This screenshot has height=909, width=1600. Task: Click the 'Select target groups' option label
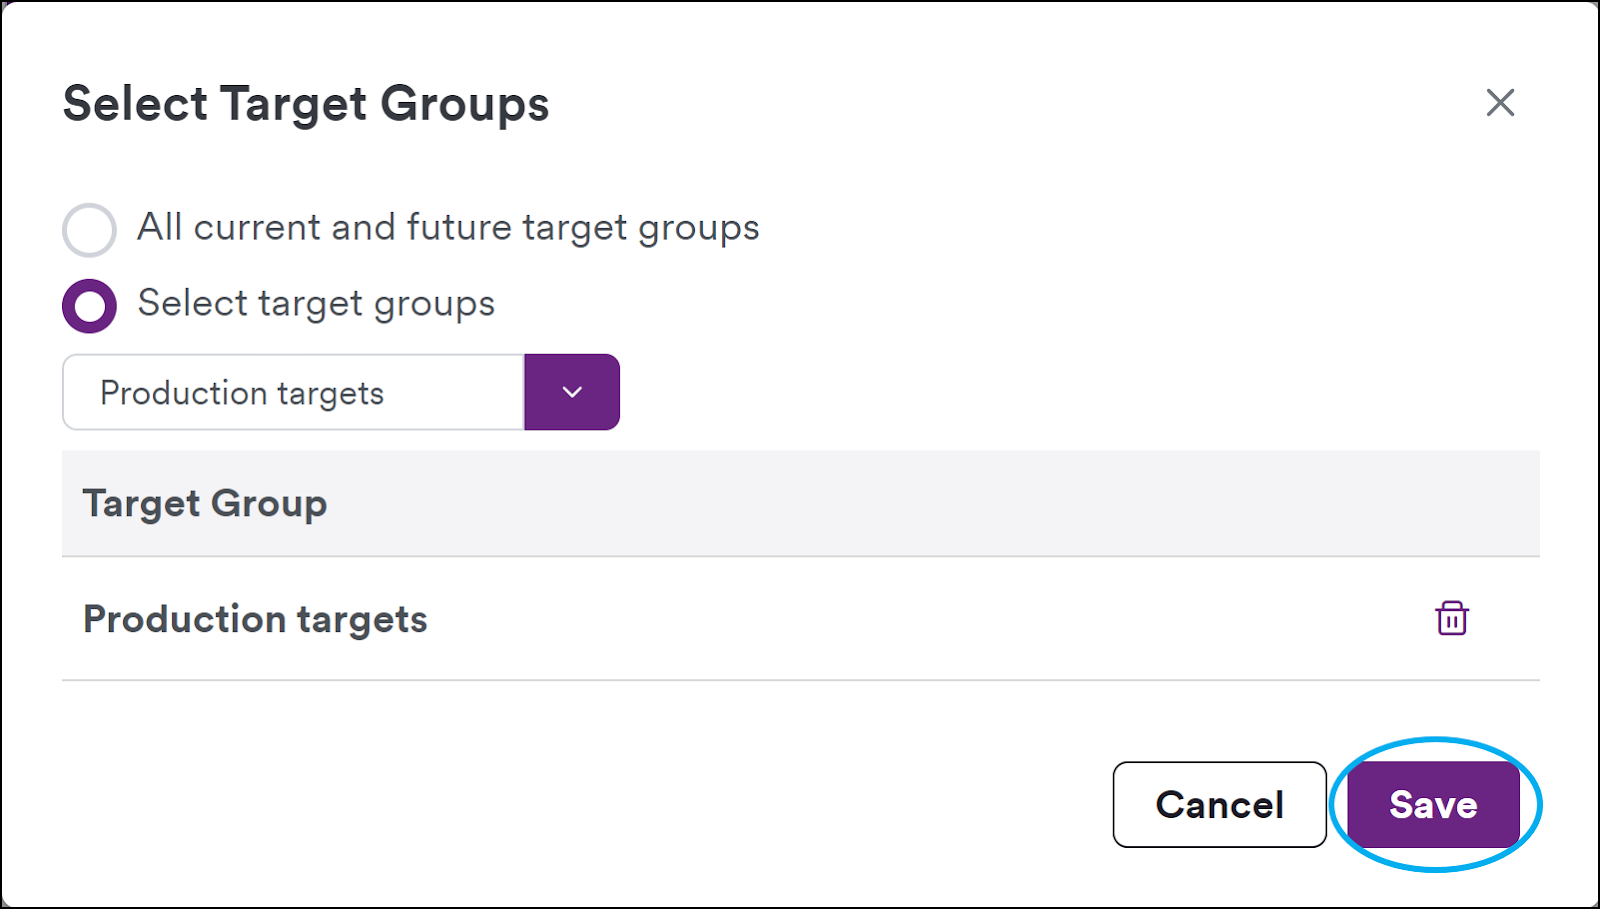click(x=316, y=304)
